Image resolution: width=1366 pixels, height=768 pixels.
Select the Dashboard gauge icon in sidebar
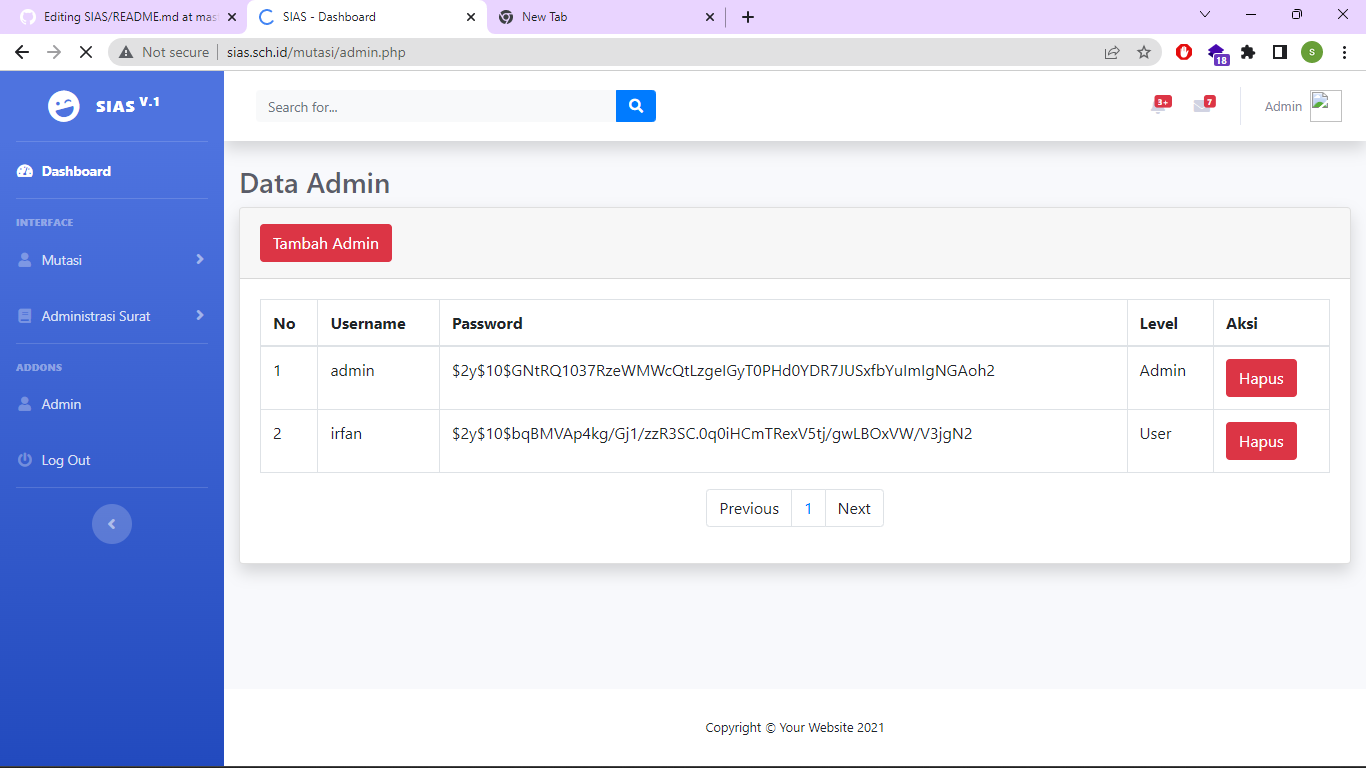point(22,171)
